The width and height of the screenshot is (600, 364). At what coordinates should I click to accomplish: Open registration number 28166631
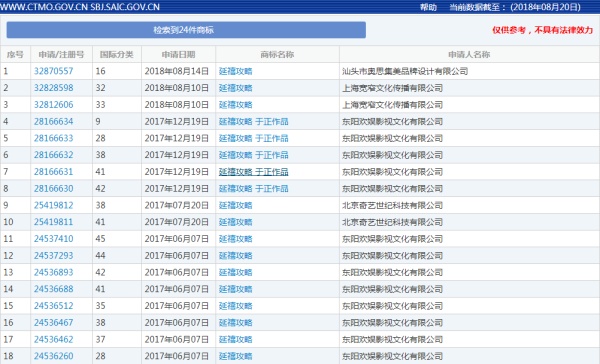53,172
